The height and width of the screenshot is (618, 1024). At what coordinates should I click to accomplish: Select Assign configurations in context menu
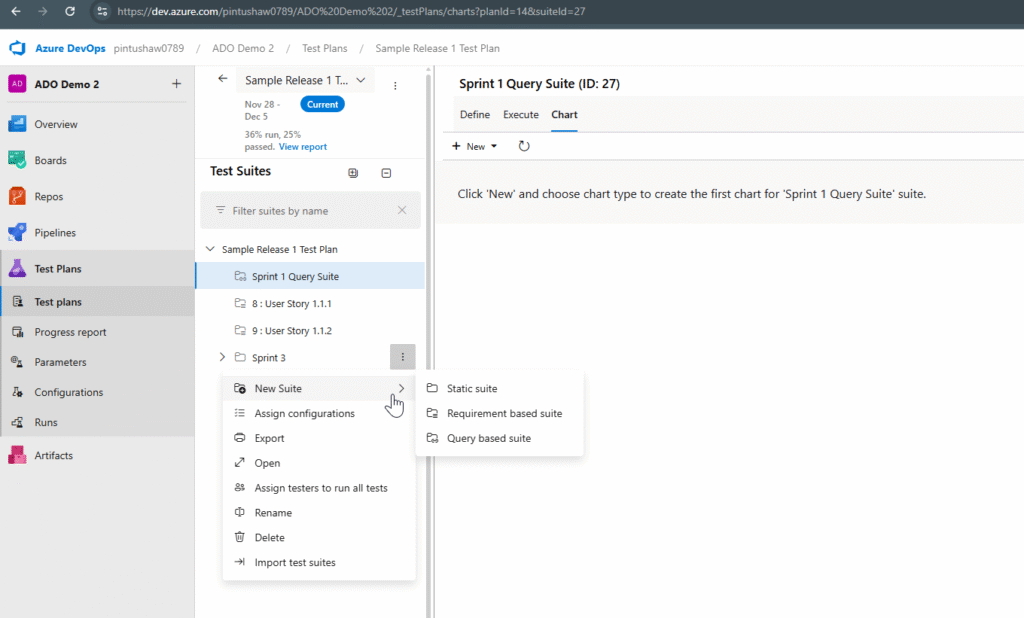click(304, 413)
